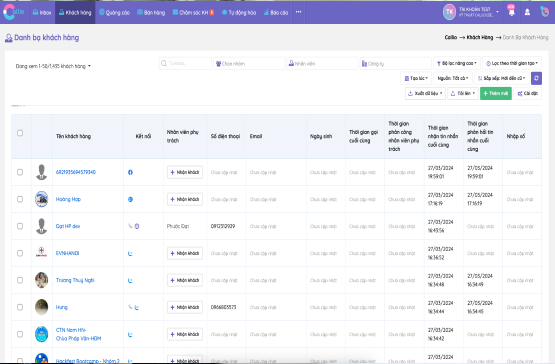The height and width of the screenshot is (364, 555).
Task: Select the Khách hàng menu tab
Action: click(75, 12)
